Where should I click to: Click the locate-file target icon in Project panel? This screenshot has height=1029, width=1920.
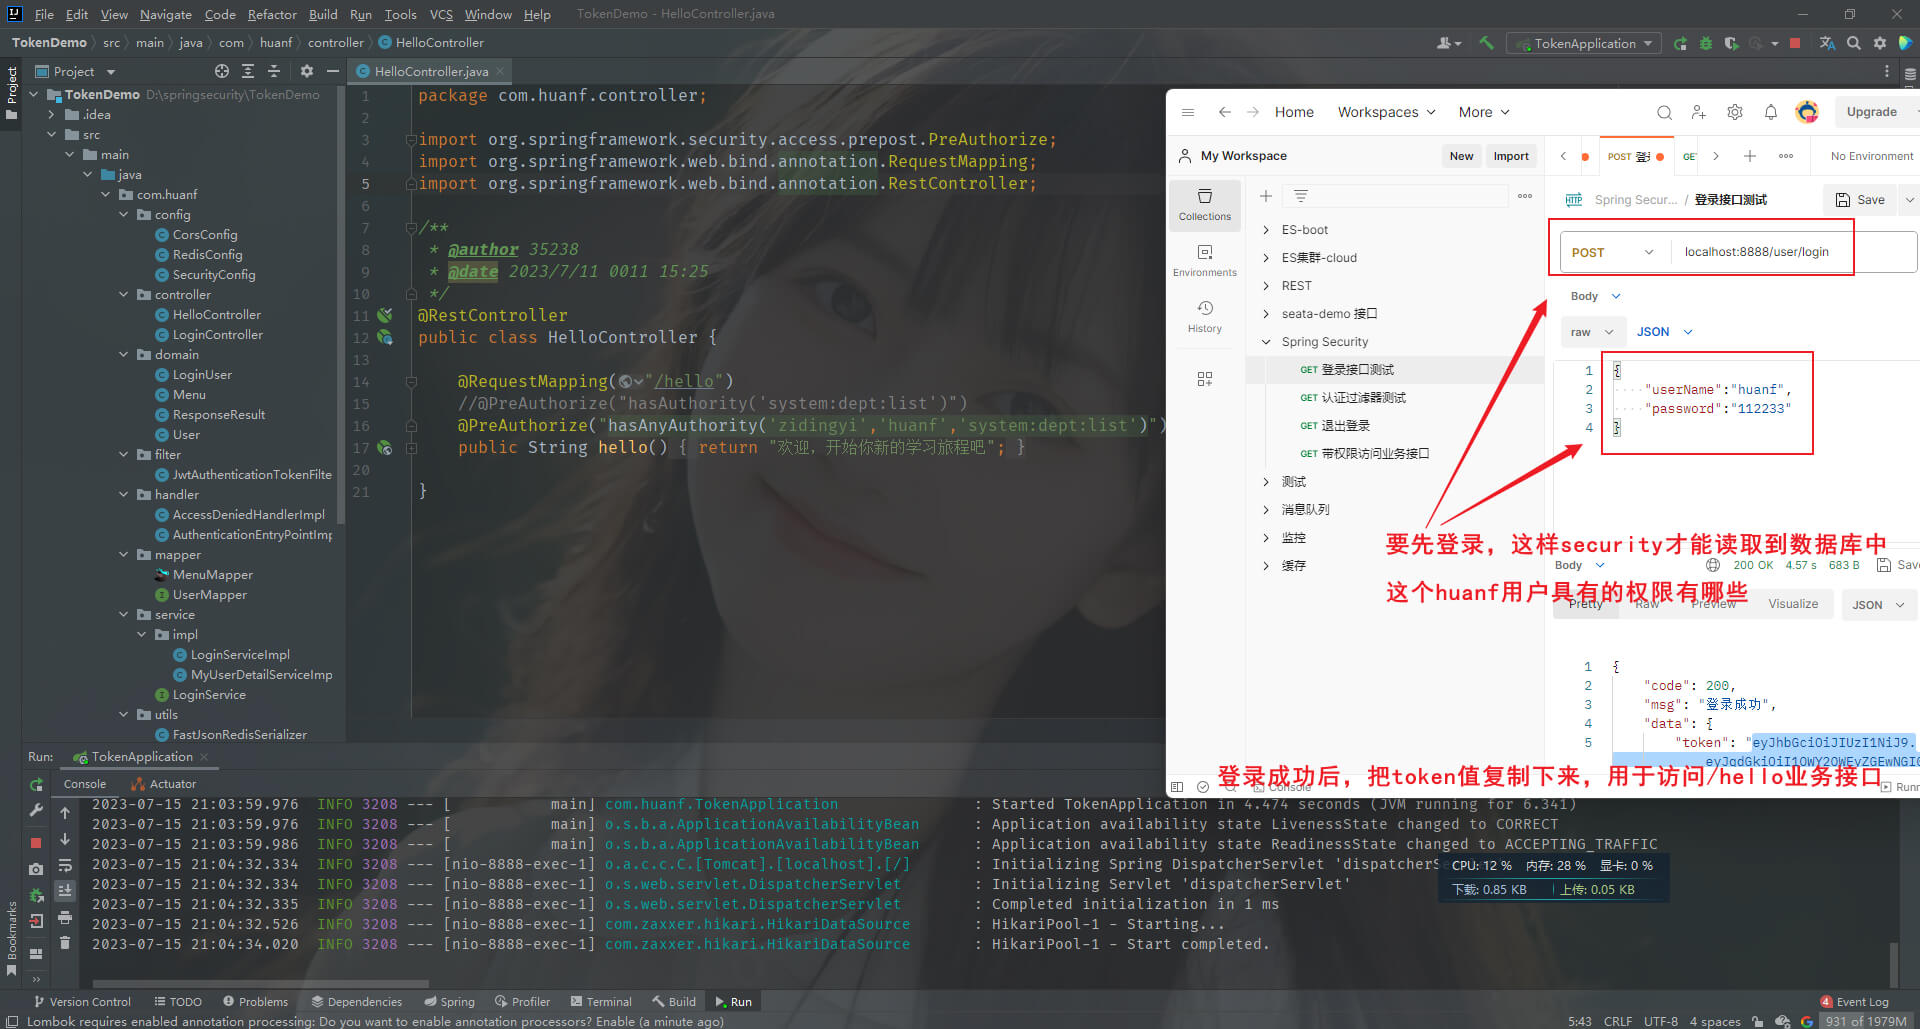(x=222, y=71)
